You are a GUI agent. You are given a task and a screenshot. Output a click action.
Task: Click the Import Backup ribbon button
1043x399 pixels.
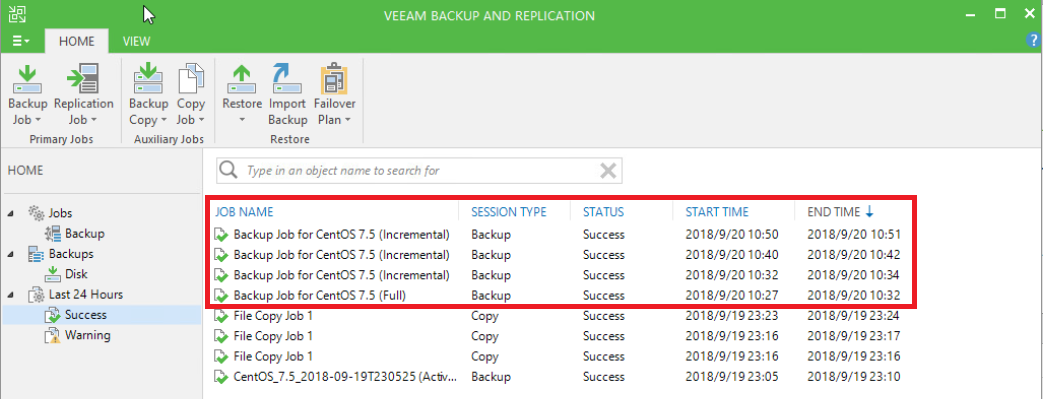(x=287, y=95)
